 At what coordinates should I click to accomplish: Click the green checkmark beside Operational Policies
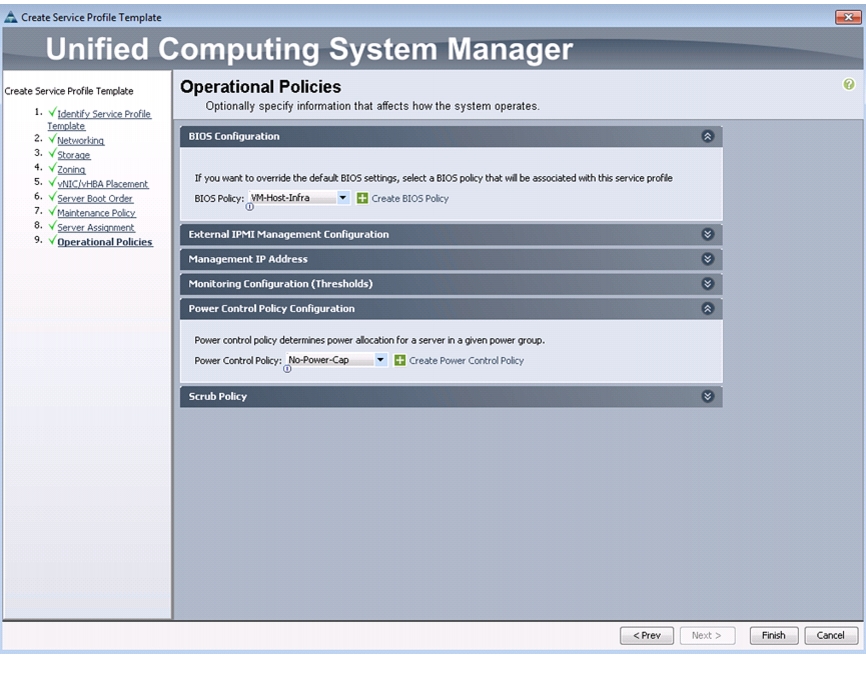click(52, 240)
